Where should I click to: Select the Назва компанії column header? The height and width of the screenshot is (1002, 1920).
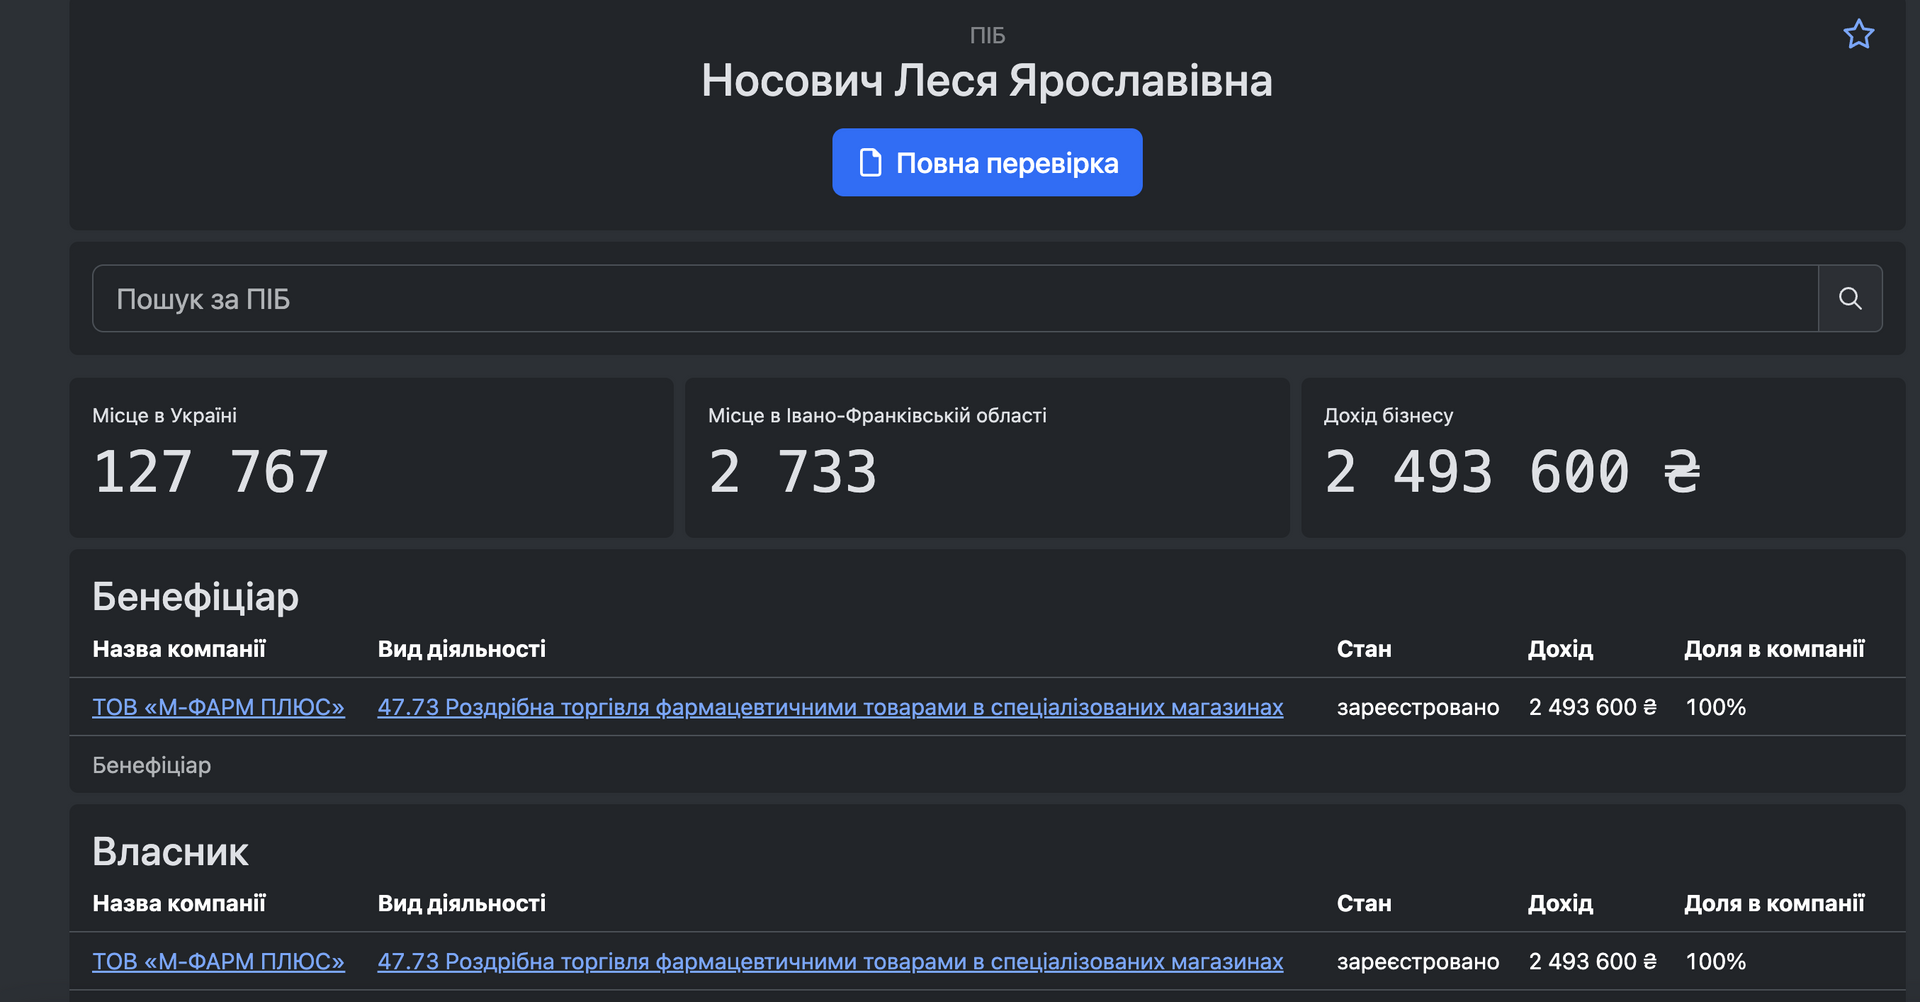180,648
